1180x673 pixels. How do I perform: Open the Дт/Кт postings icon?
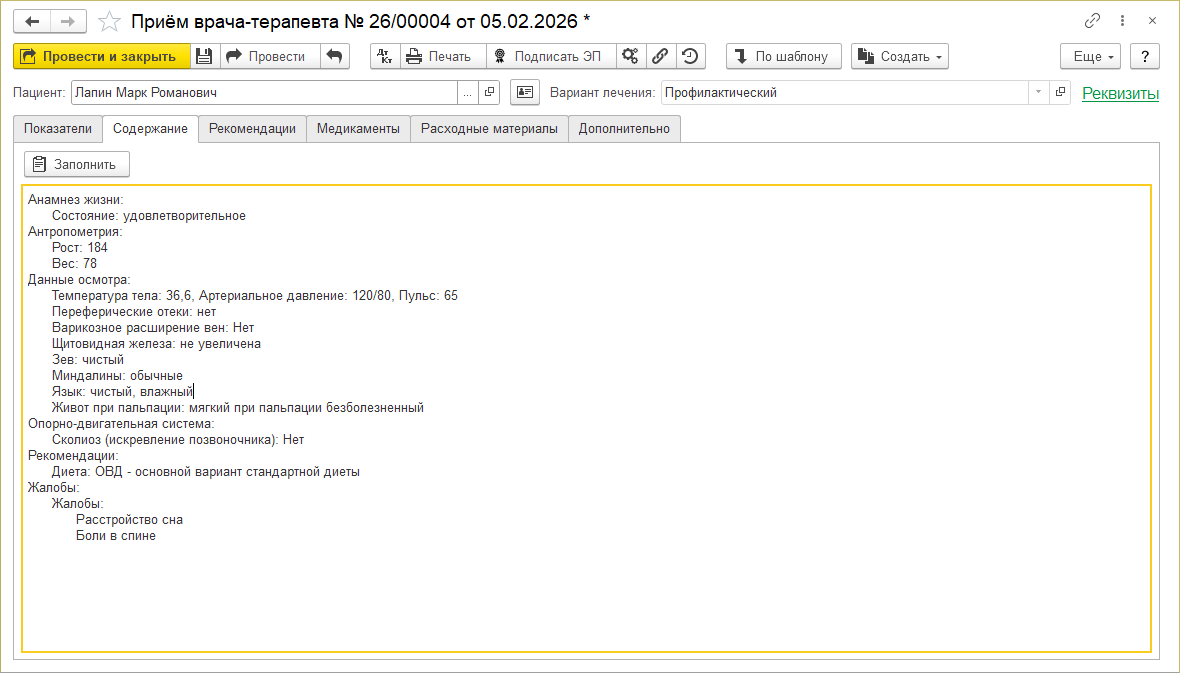pos(385,56)
